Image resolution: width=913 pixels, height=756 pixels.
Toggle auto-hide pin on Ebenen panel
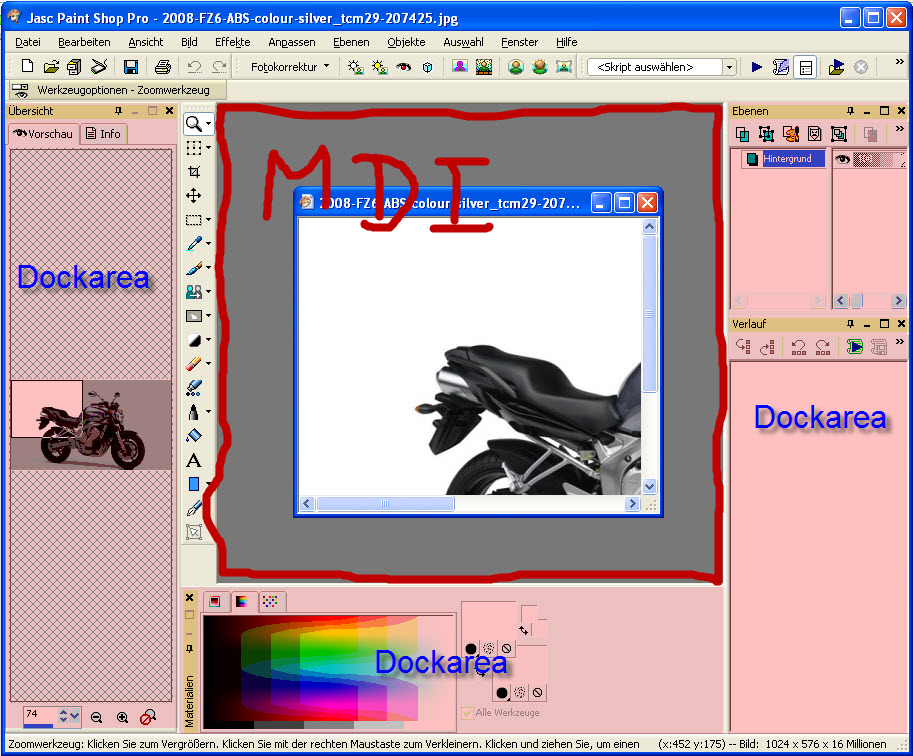pos(851,111)
